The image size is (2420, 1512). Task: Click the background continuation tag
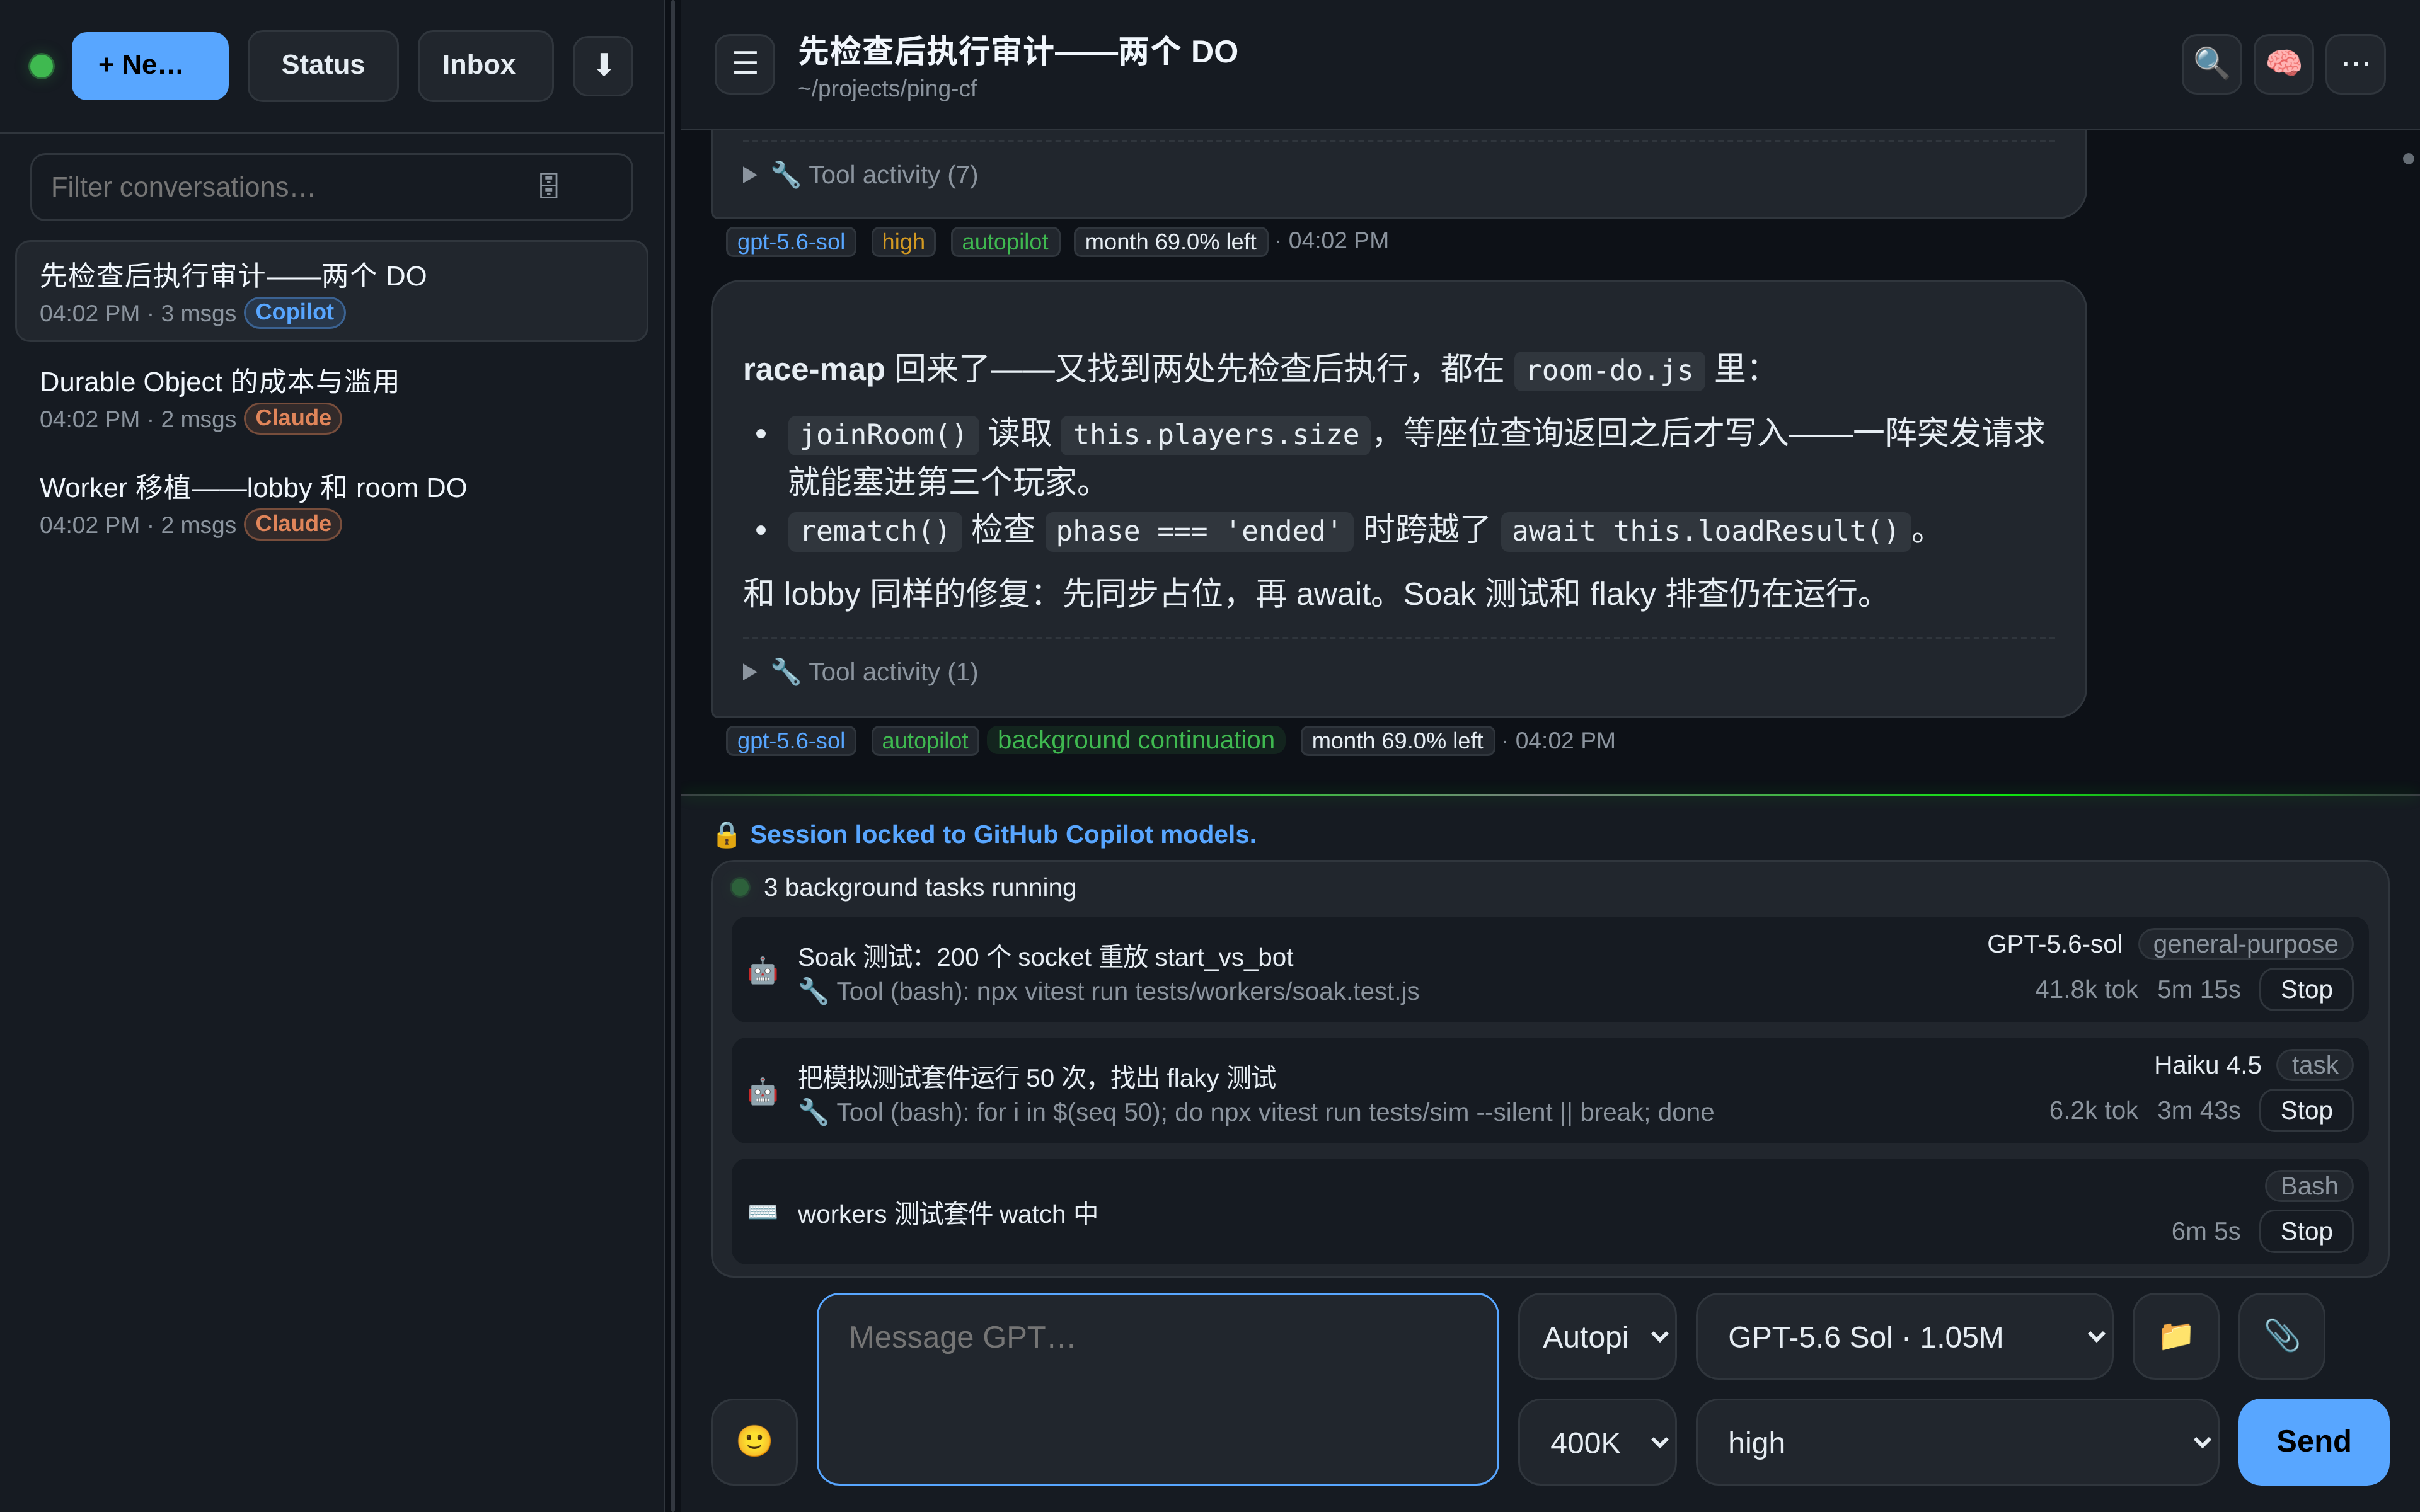tap(1136, 740)
